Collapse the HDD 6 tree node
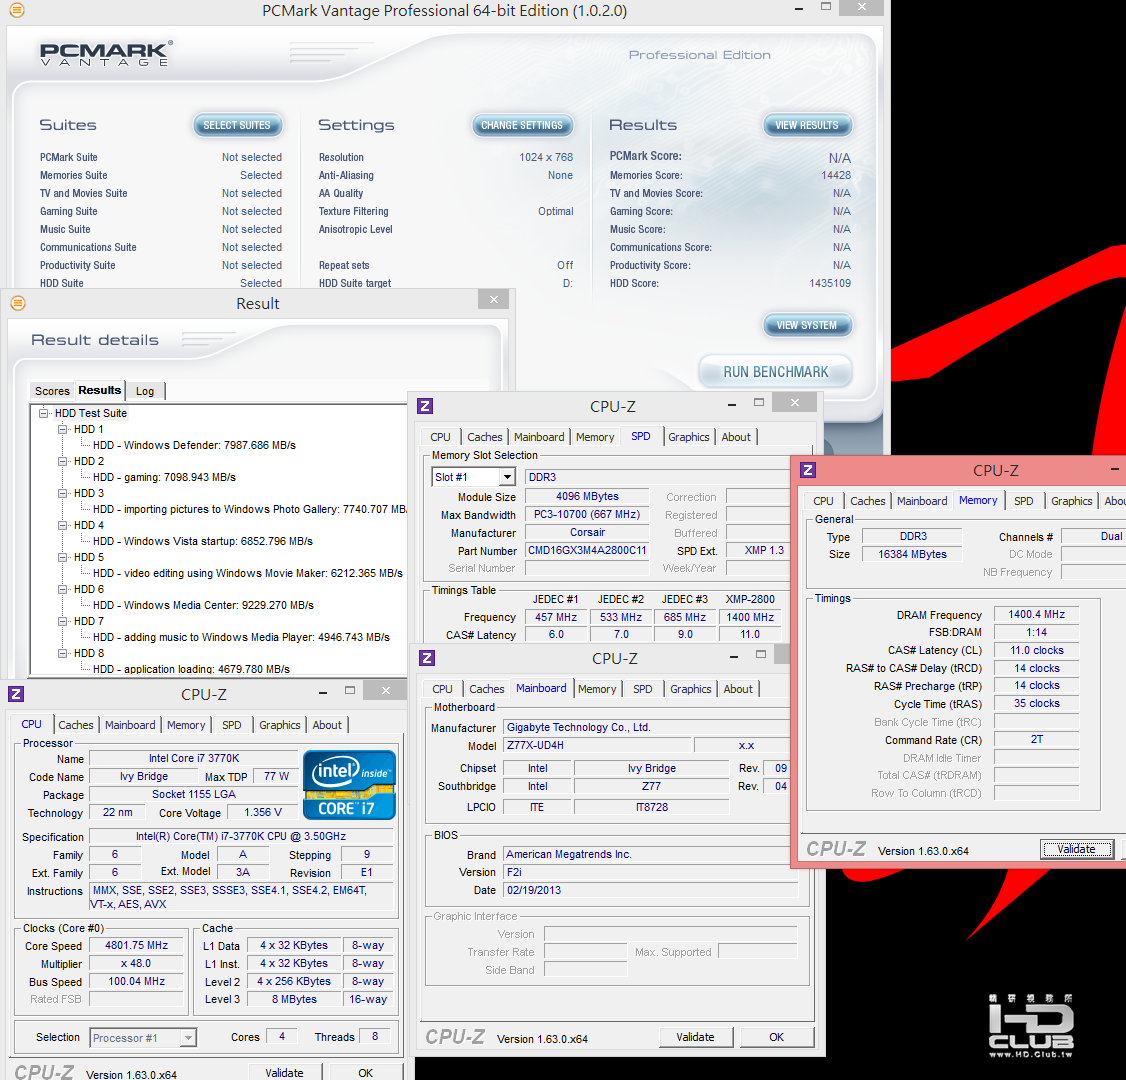This screenshot has width=1126, height=1080. (x=63, y=589)
